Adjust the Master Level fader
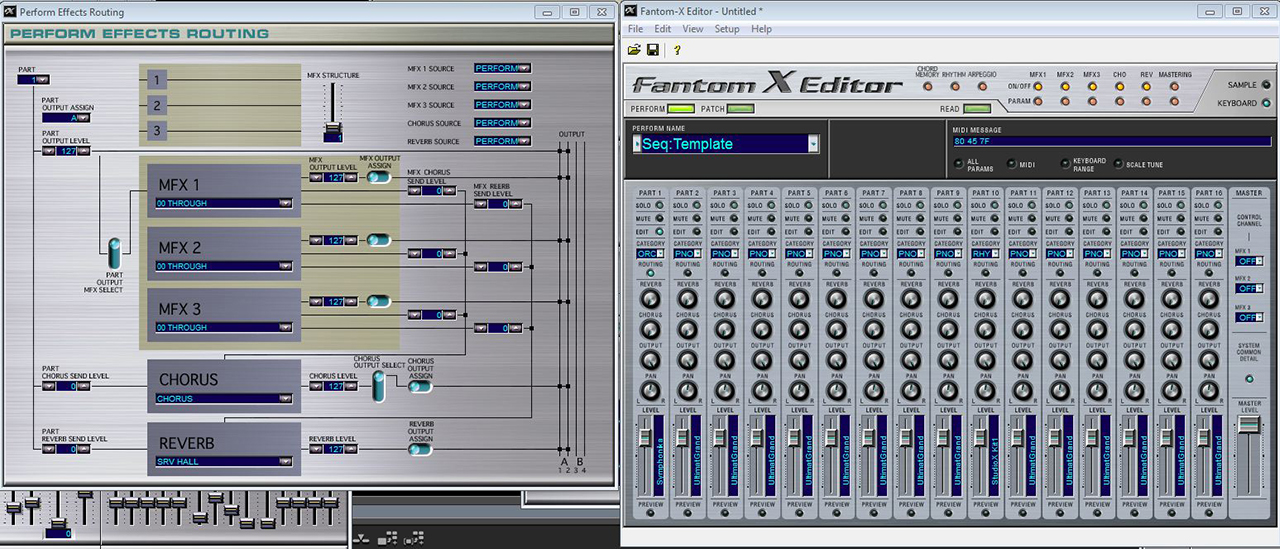Image resolution: width=1280 pixels, height=549 pixels. pos(1249,424)
